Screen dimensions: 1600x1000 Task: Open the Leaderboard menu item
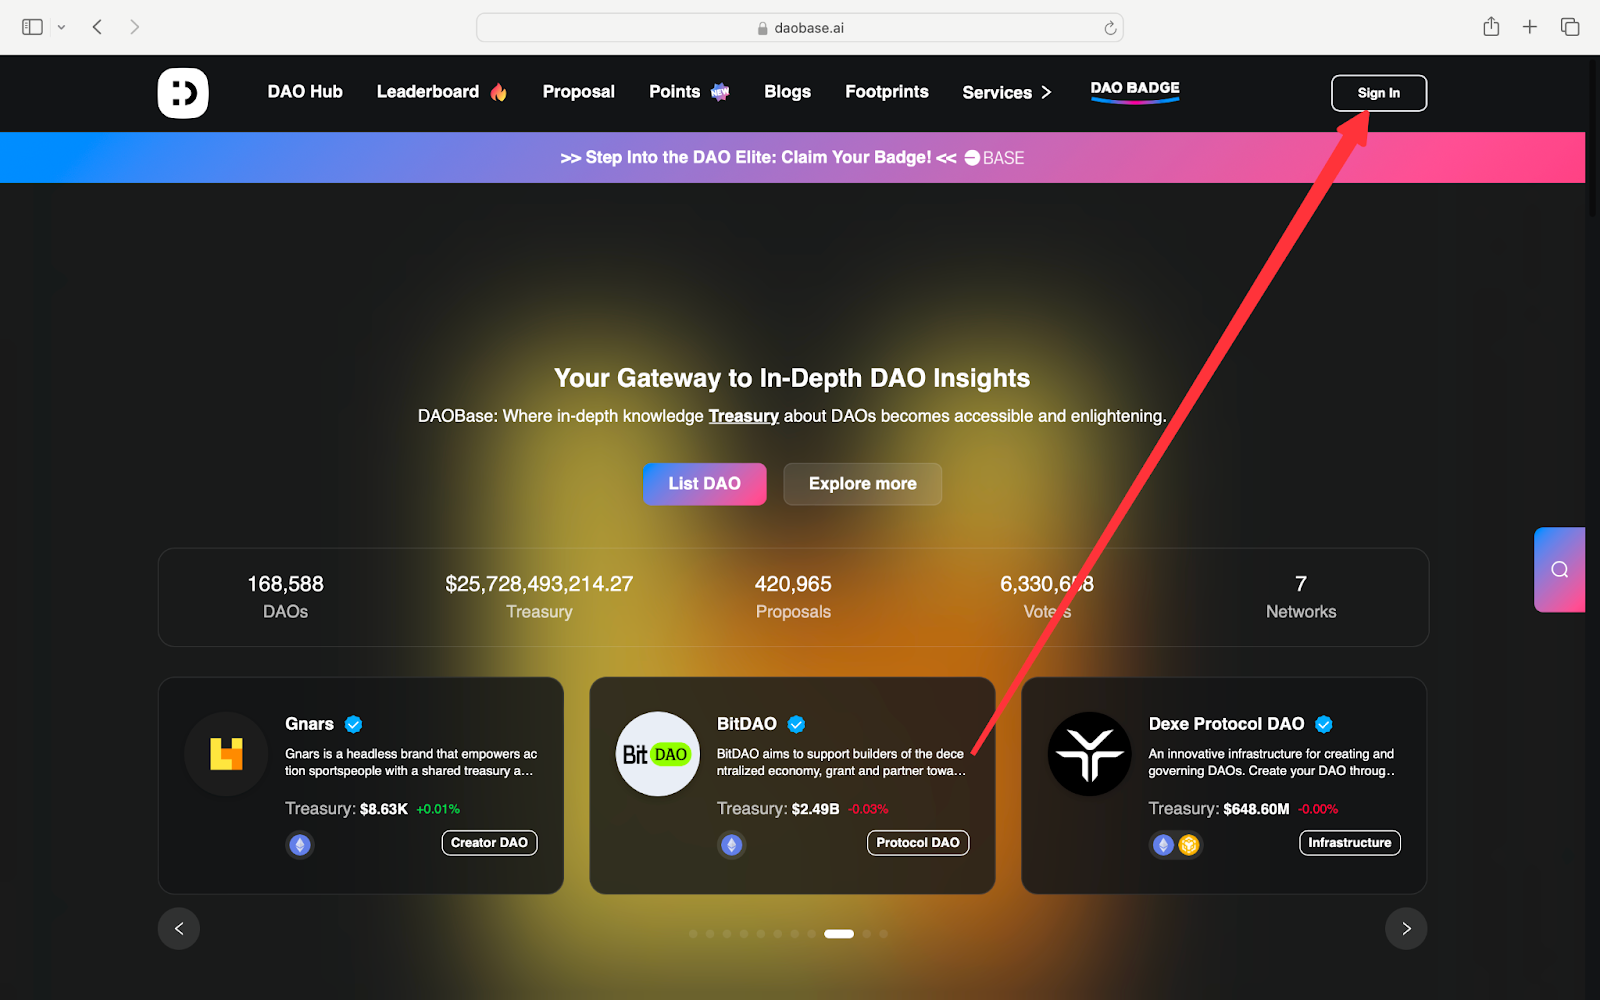pyautogui.click(x=441, y=92)
